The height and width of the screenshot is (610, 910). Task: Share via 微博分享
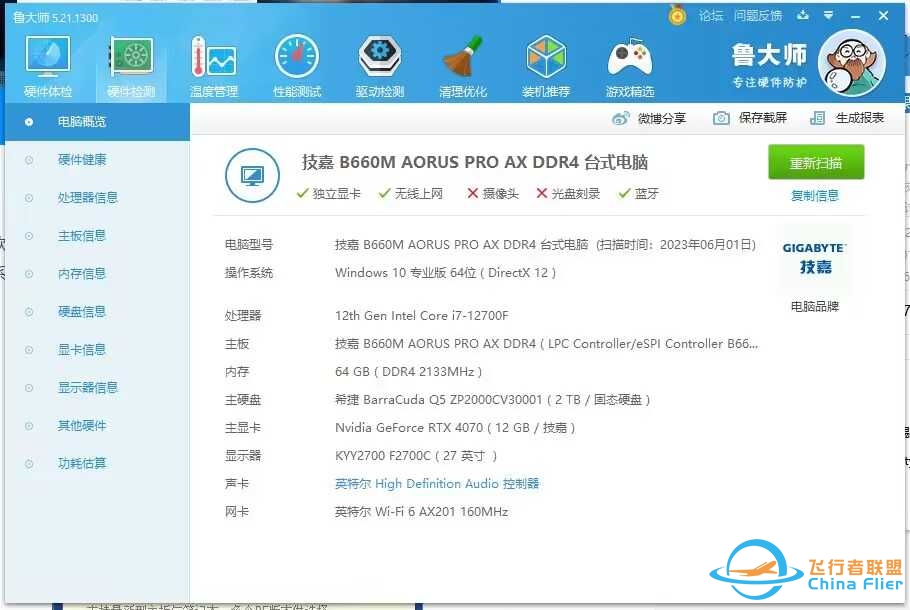click(649, 118)
